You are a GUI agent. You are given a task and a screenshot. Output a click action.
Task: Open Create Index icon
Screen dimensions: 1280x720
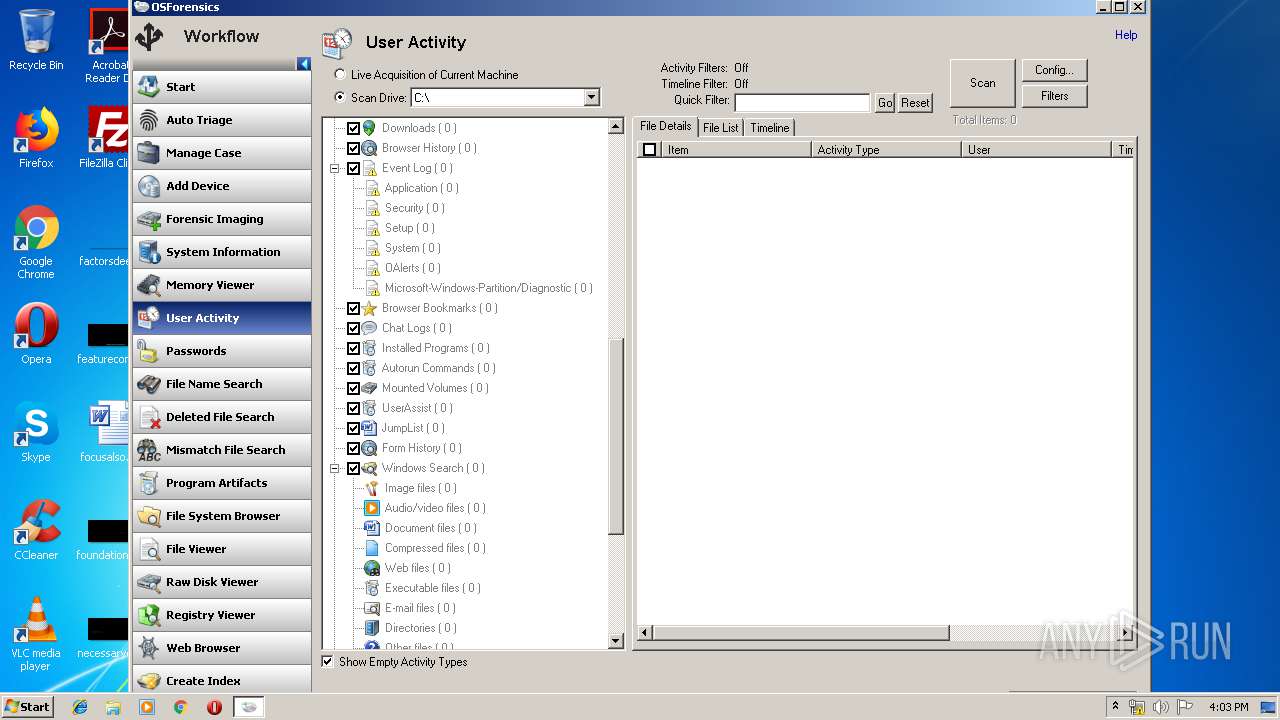click(149, 681)
